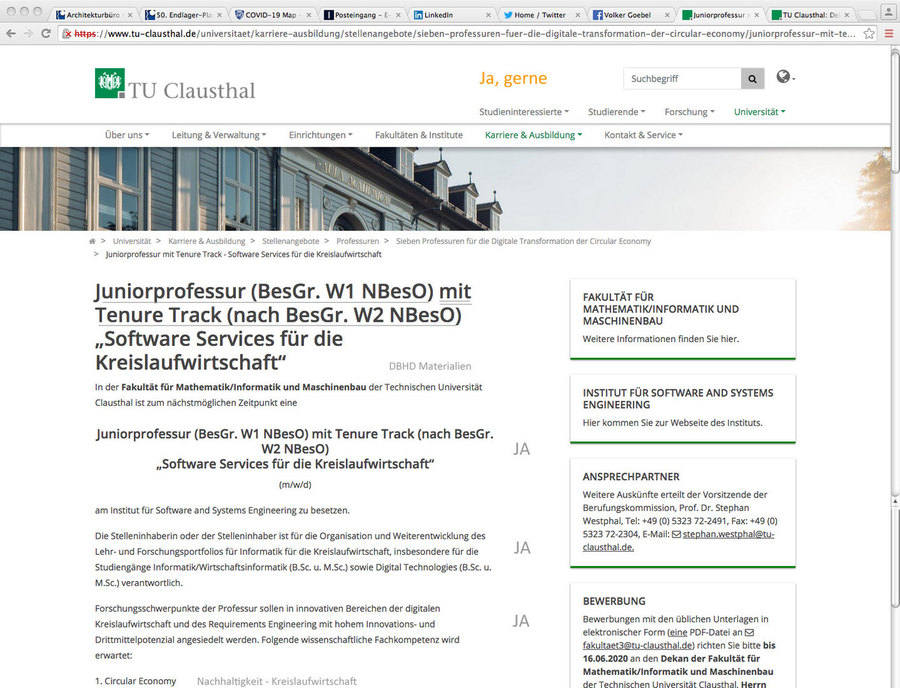Click the breadcrumb home icon
900x688 pixels.
click(x=92, y=241)
